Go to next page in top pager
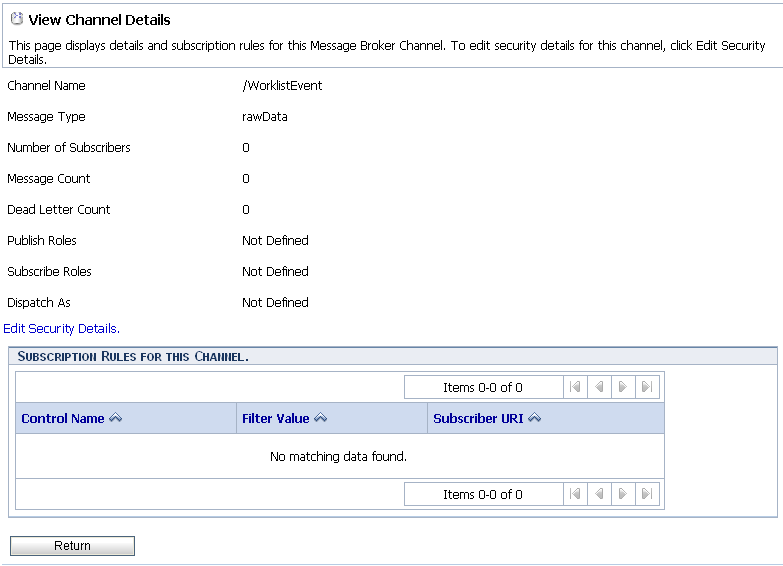 click(x=623, y=387)
